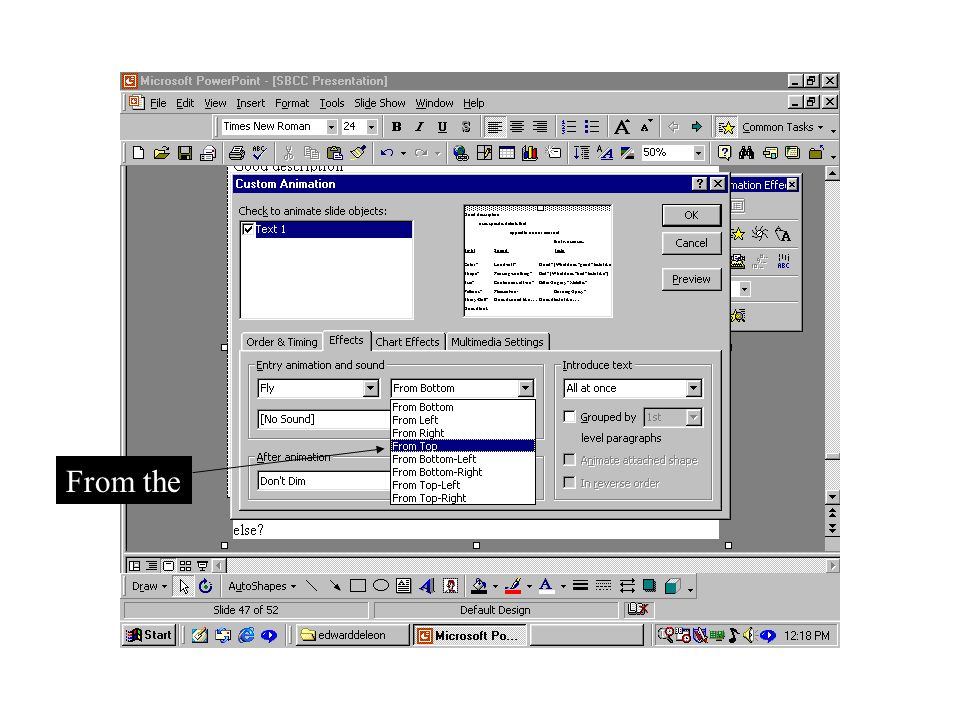Expand the Fly animation type dropdown

(370, 388)
